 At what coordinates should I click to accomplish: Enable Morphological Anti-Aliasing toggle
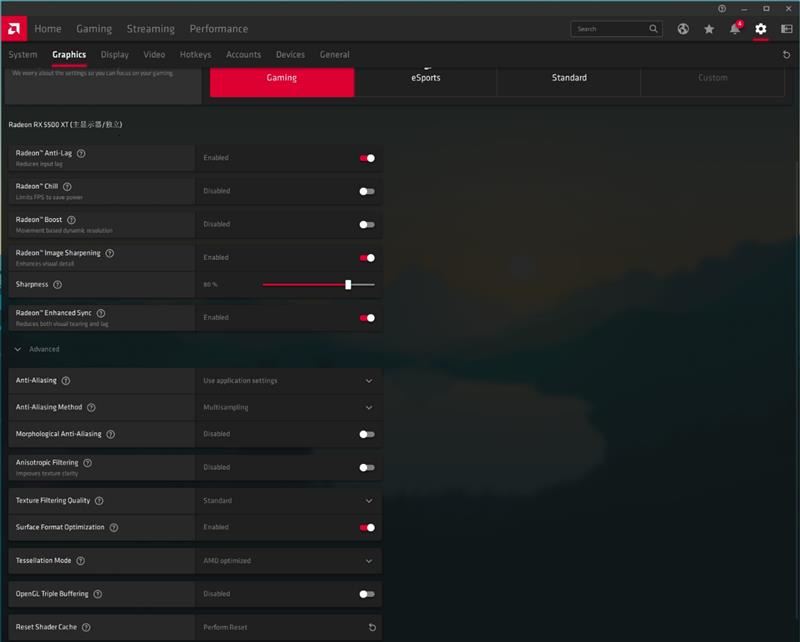click(x=367, y=434)
